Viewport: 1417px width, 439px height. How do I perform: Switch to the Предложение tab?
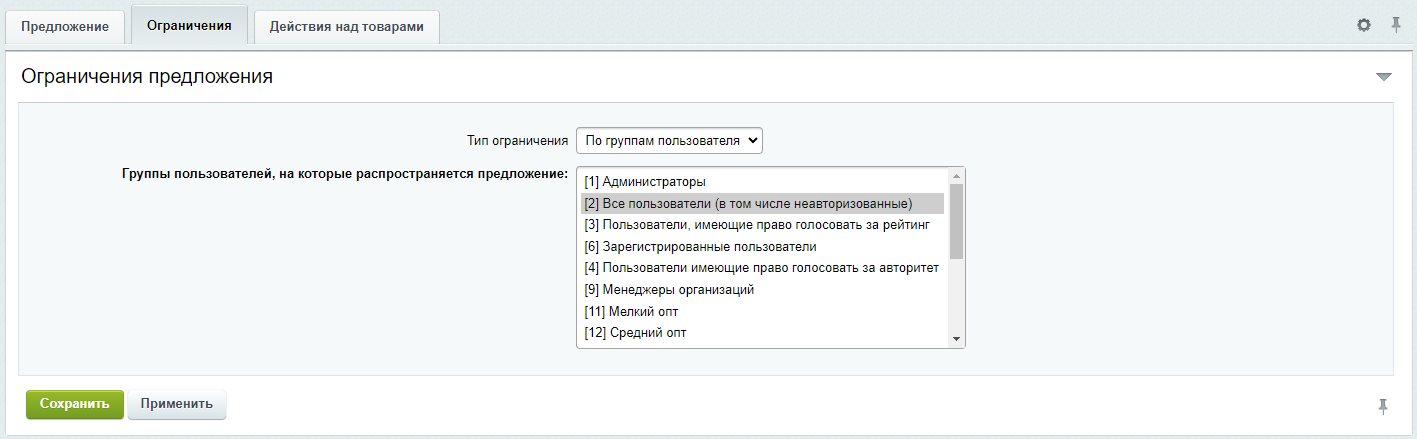65,27
